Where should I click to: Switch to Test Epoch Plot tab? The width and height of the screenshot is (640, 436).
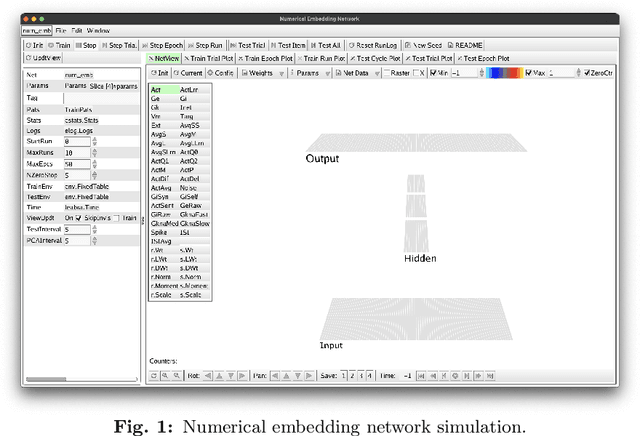point(483,58)
